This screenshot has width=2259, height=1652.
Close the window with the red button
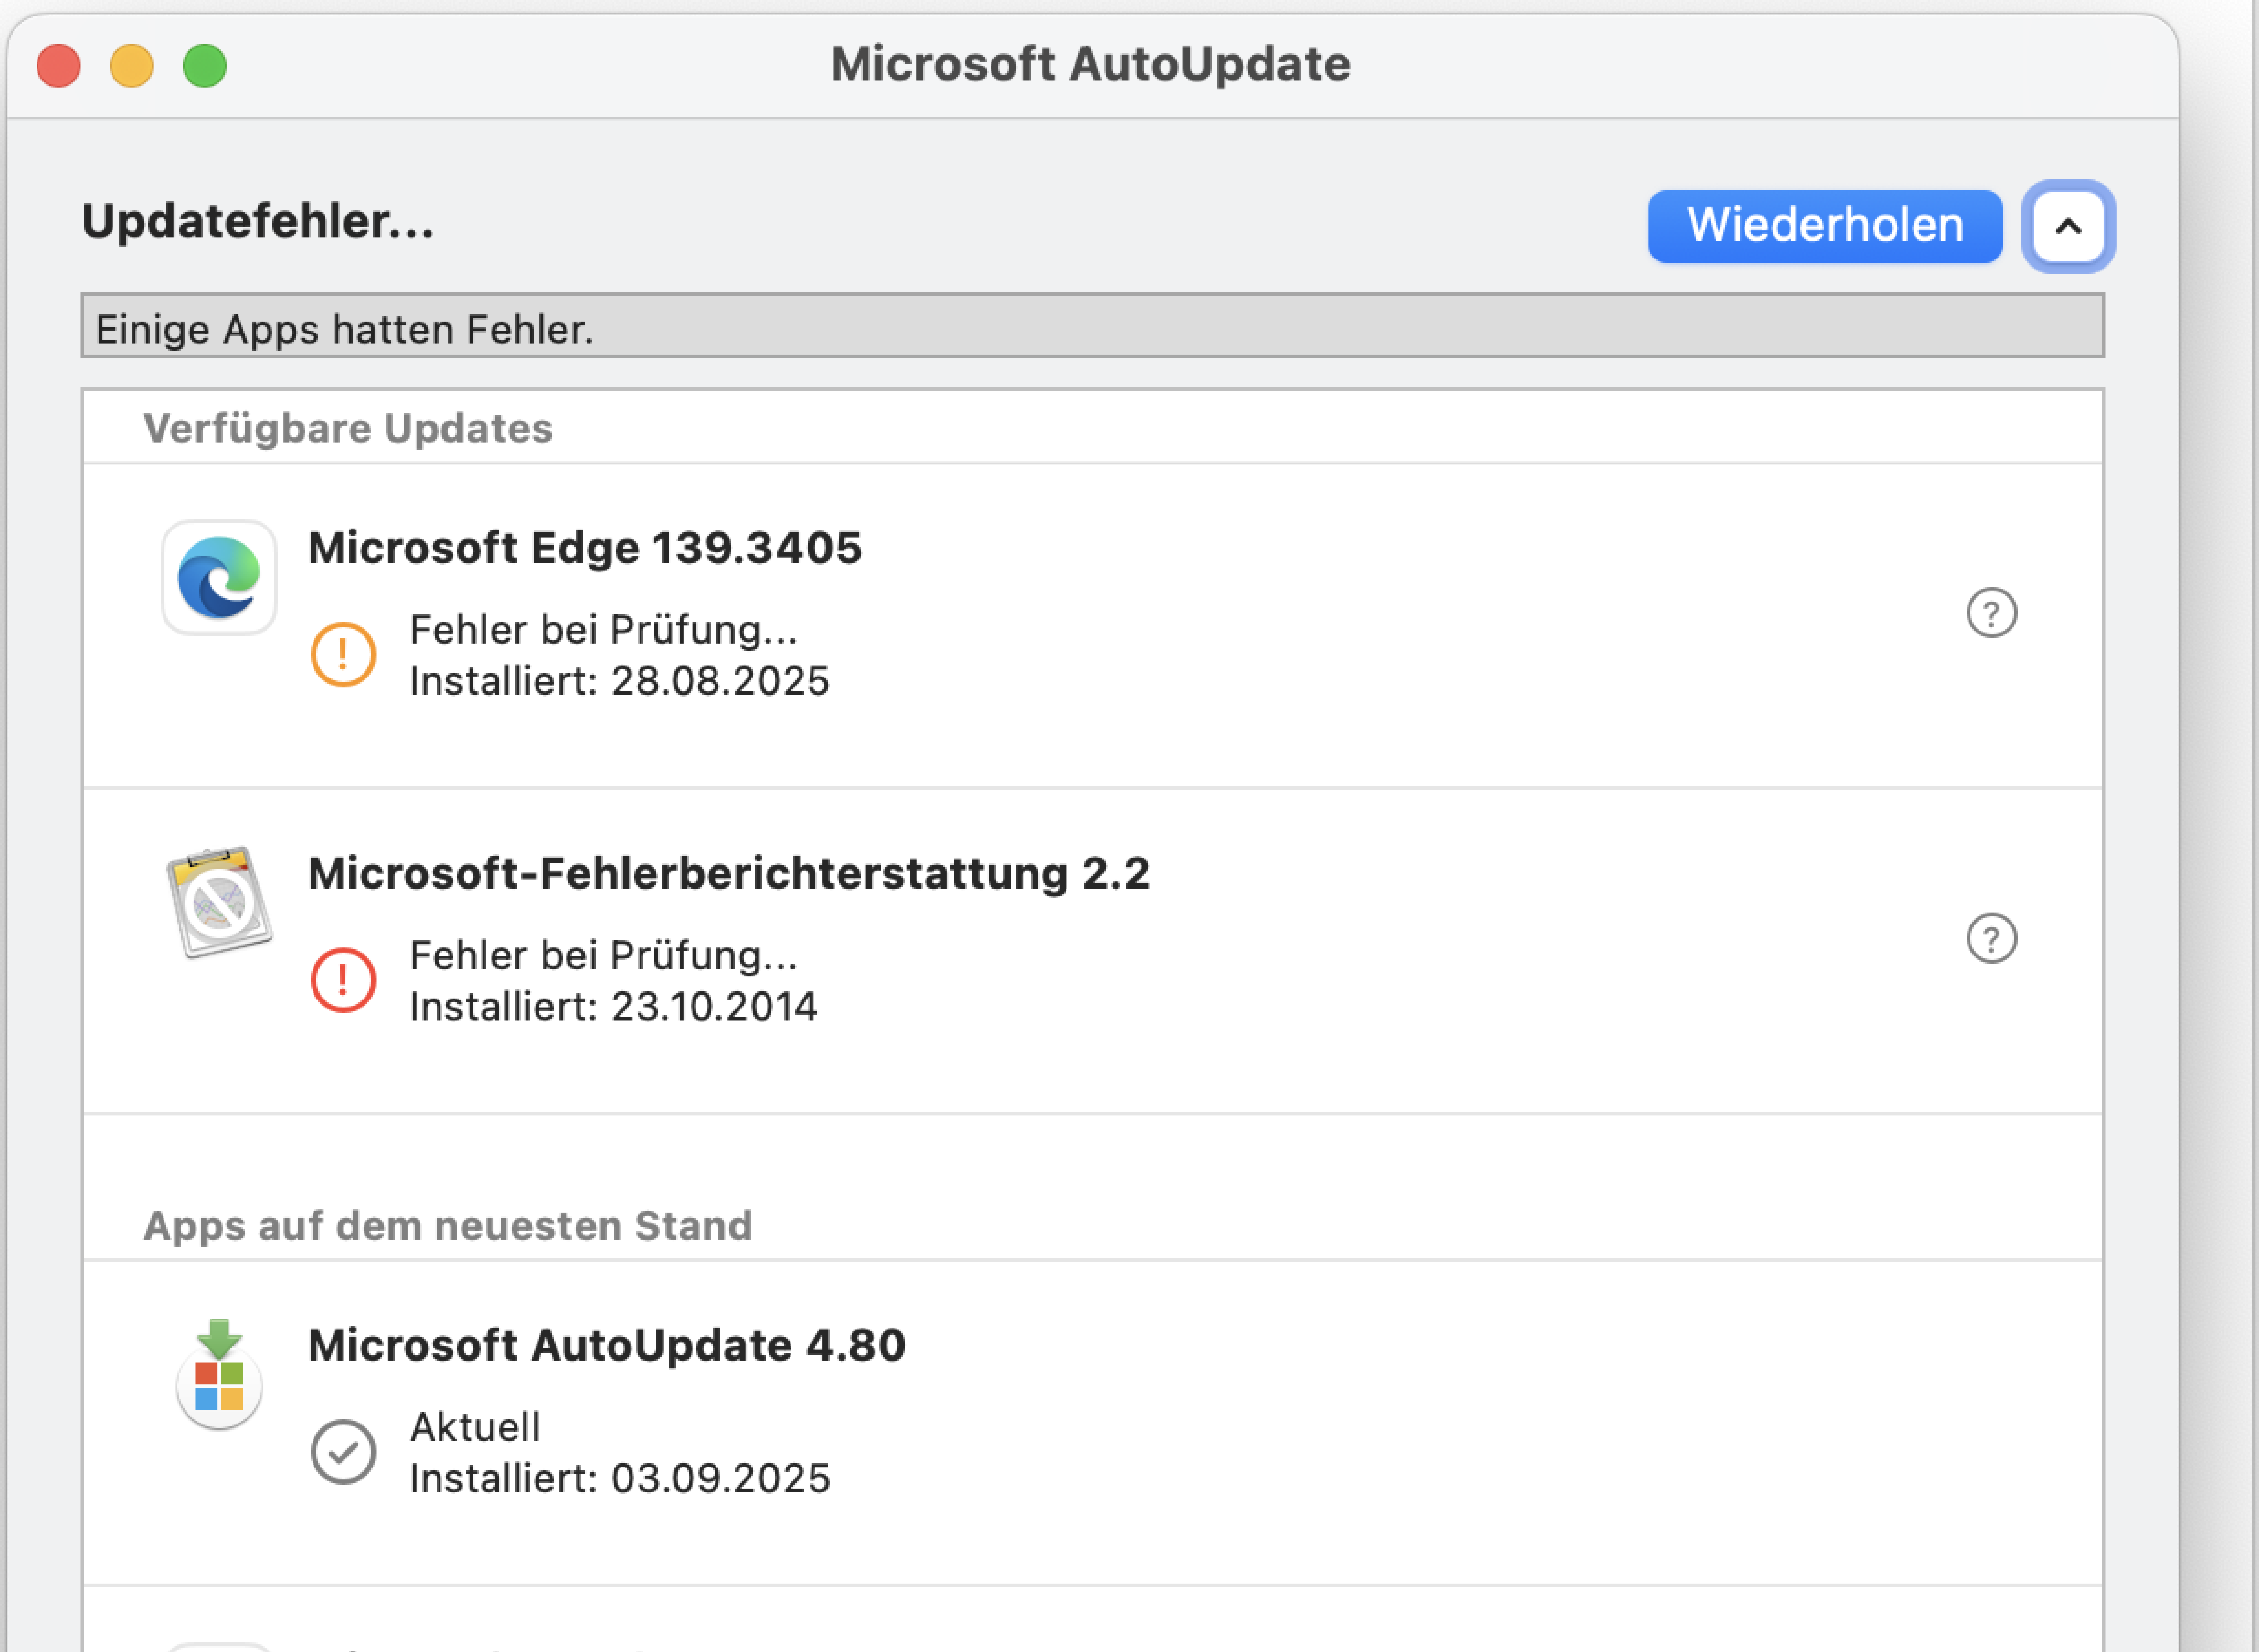[x=58, y=66]
